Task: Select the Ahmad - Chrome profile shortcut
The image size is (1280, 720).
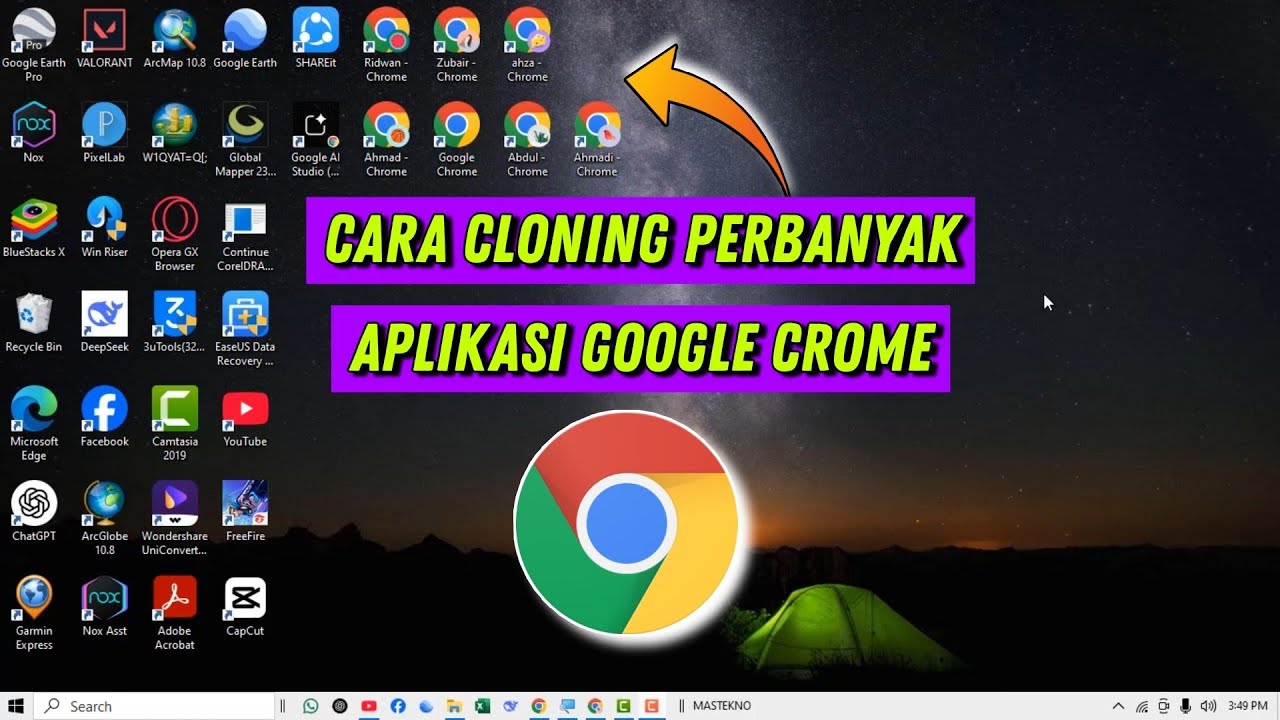Action: 386,139
